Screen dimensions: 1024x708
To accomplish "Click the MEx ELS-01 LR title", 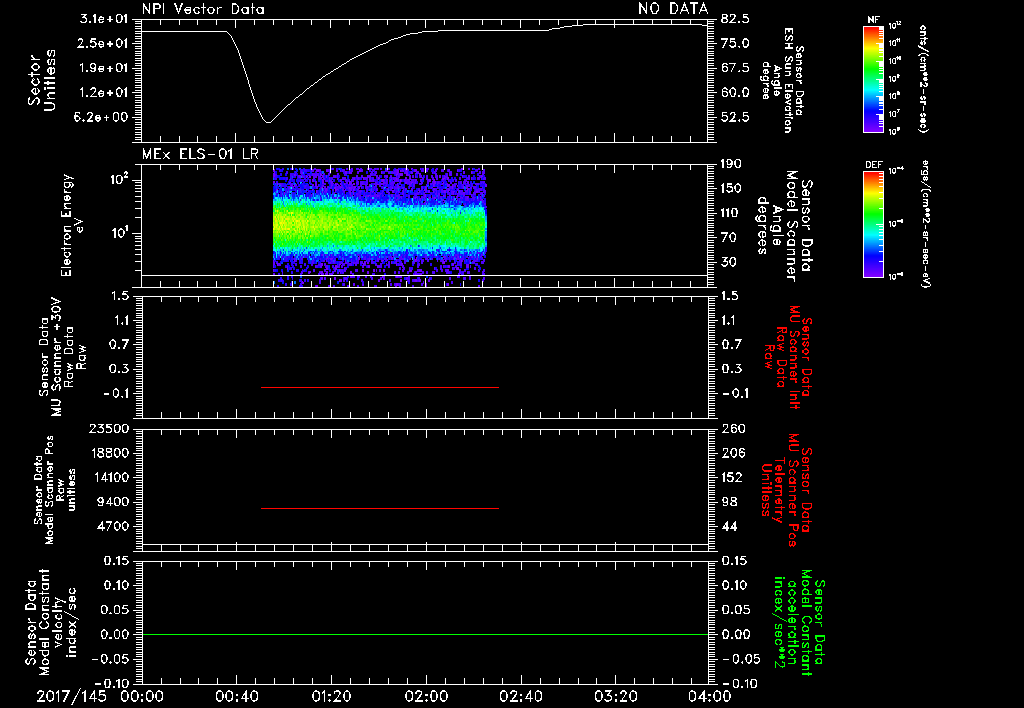I will (x=200, y=154).
